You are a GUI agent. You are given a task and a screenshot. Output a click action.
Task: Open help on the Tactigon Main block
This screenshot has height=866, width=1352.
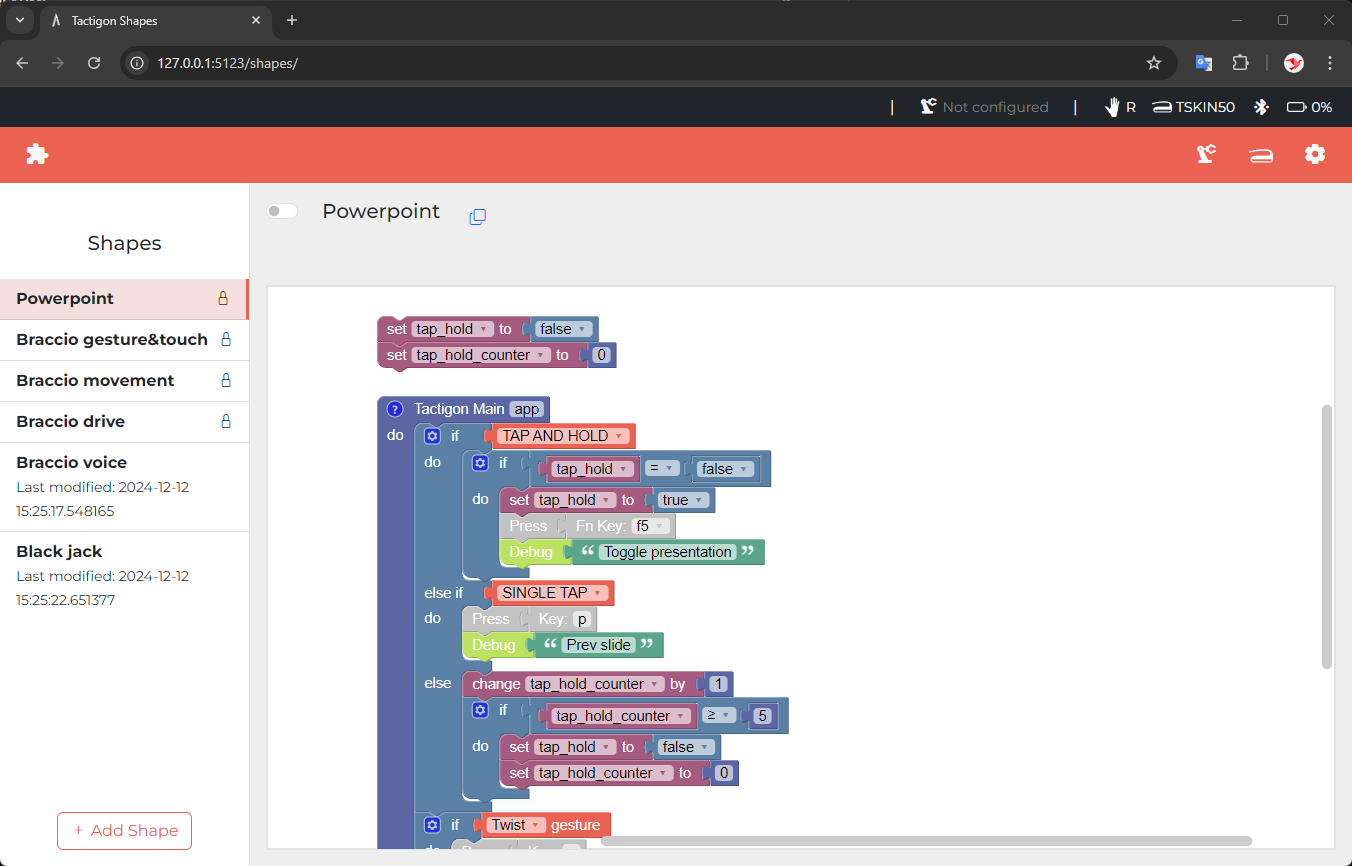(395, 409)
